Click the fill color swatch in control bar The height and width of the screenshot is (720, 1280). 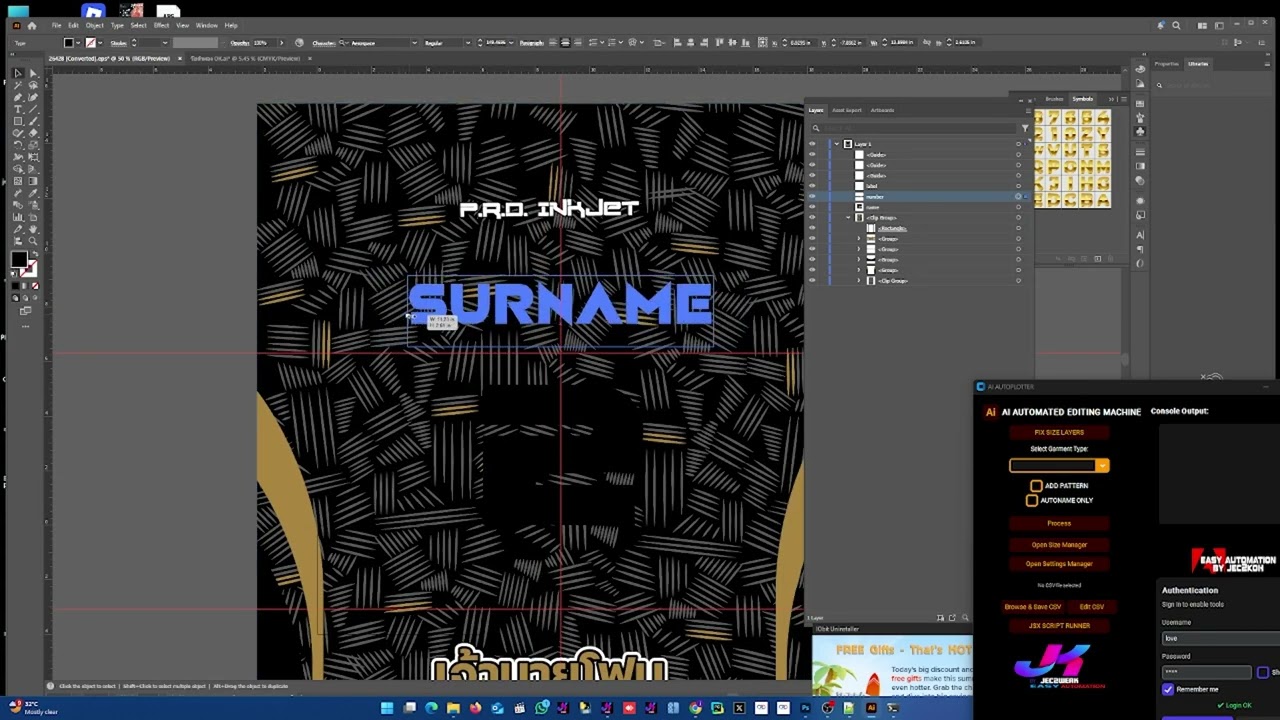[69, 43]
